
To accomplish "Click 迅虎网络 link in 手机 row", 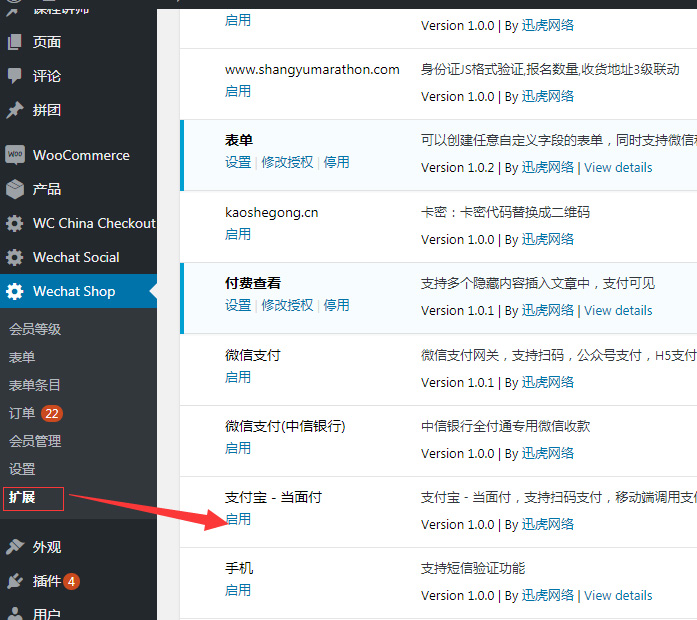I will [548, 596].
